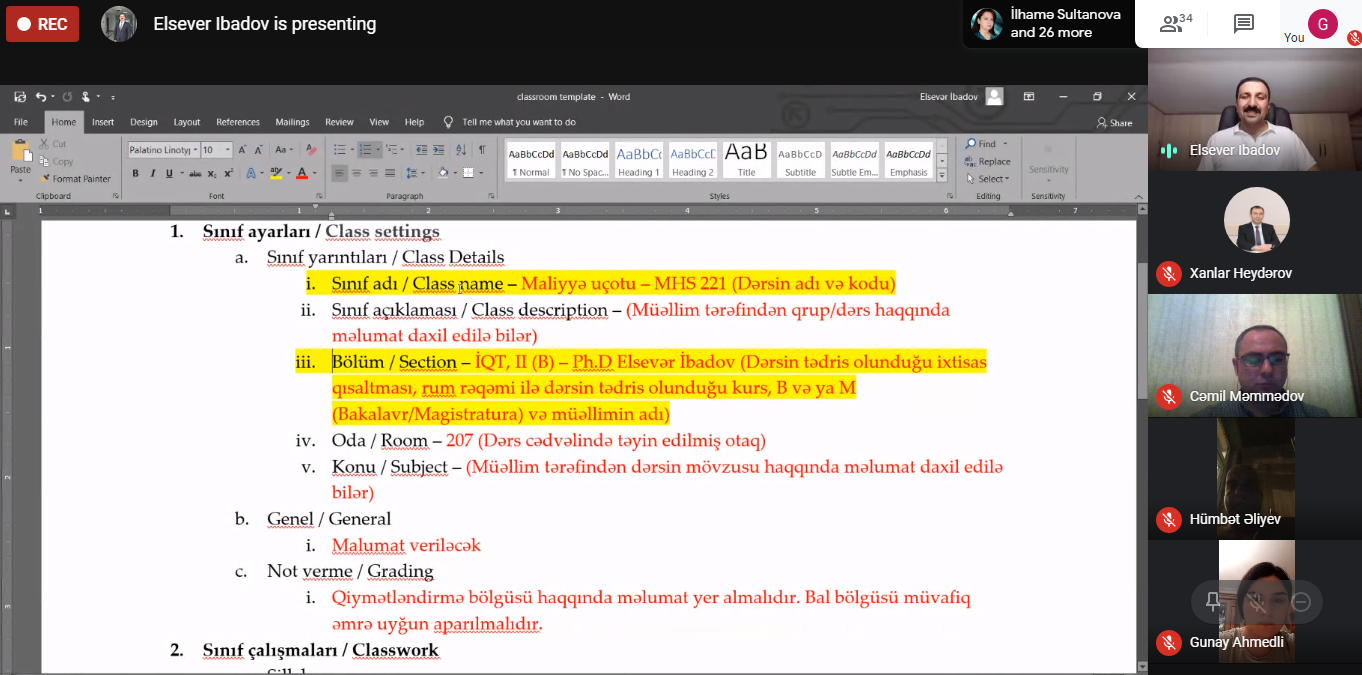Screen dimensions: 1362x675
Task: Click the Find button
Action: (x=981, y=144)
